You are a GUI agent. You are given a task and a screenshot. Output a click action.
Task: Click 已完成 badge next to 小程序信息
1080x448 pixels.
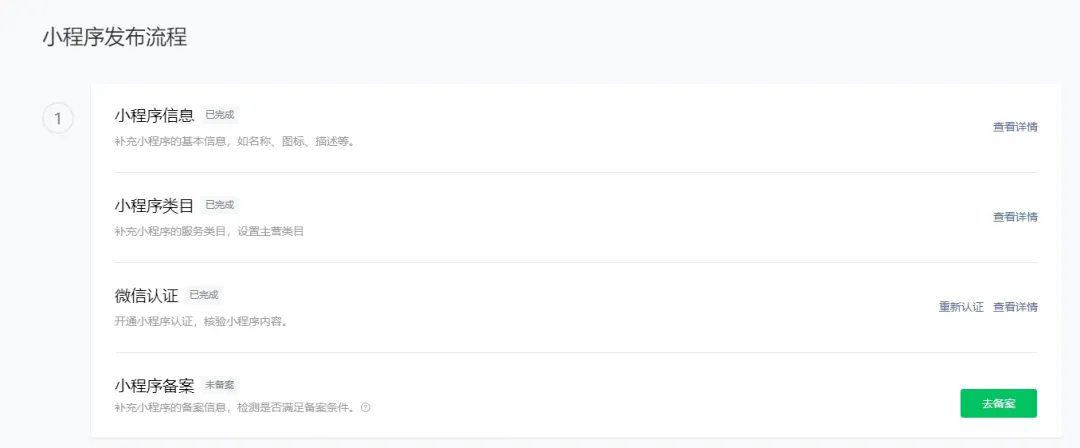(220, 115)
